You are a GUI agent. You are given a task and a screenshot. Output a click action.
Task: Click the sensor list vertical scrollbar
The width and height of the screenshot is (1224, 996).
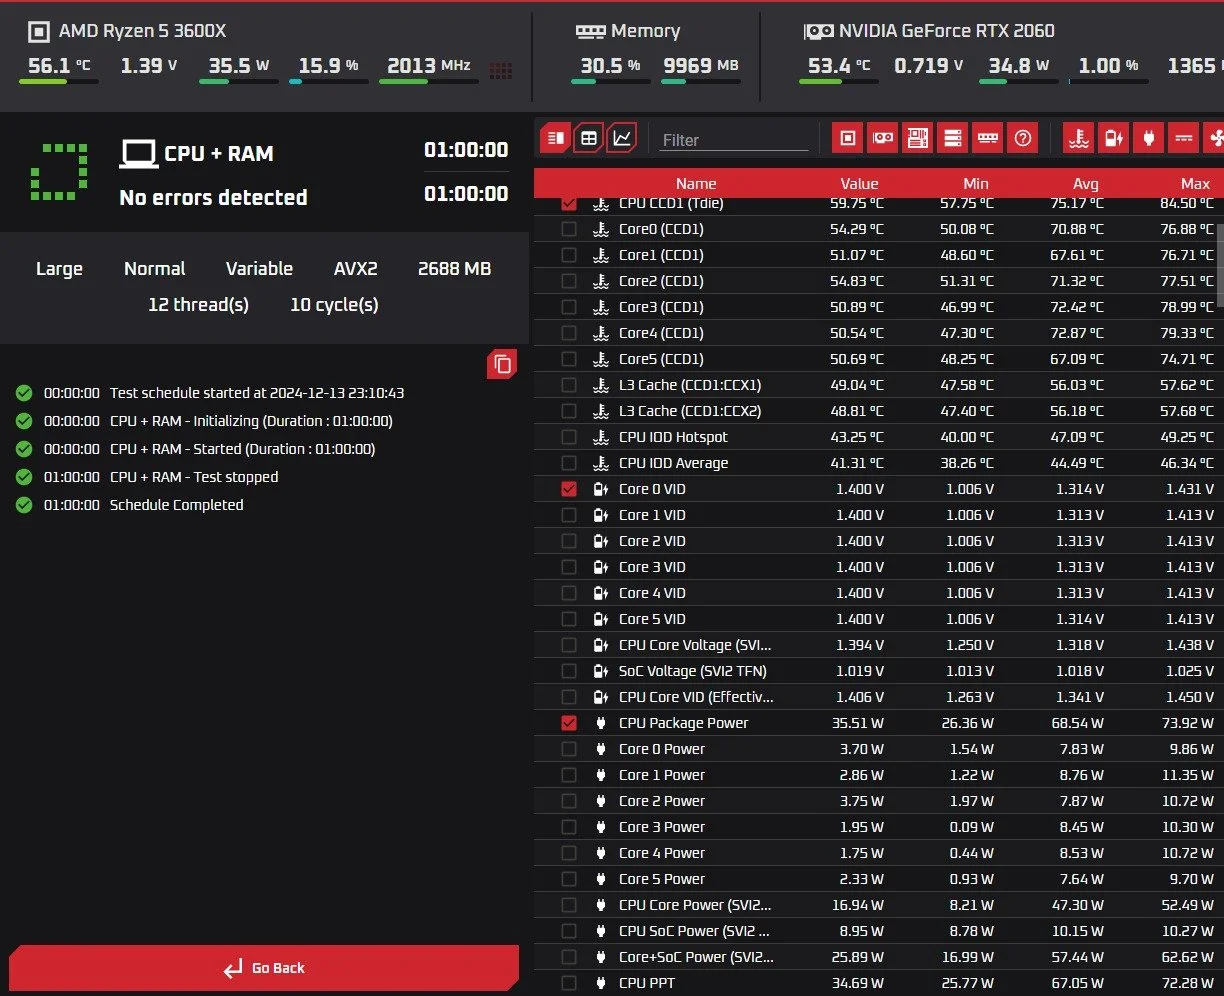(1219, 265)
